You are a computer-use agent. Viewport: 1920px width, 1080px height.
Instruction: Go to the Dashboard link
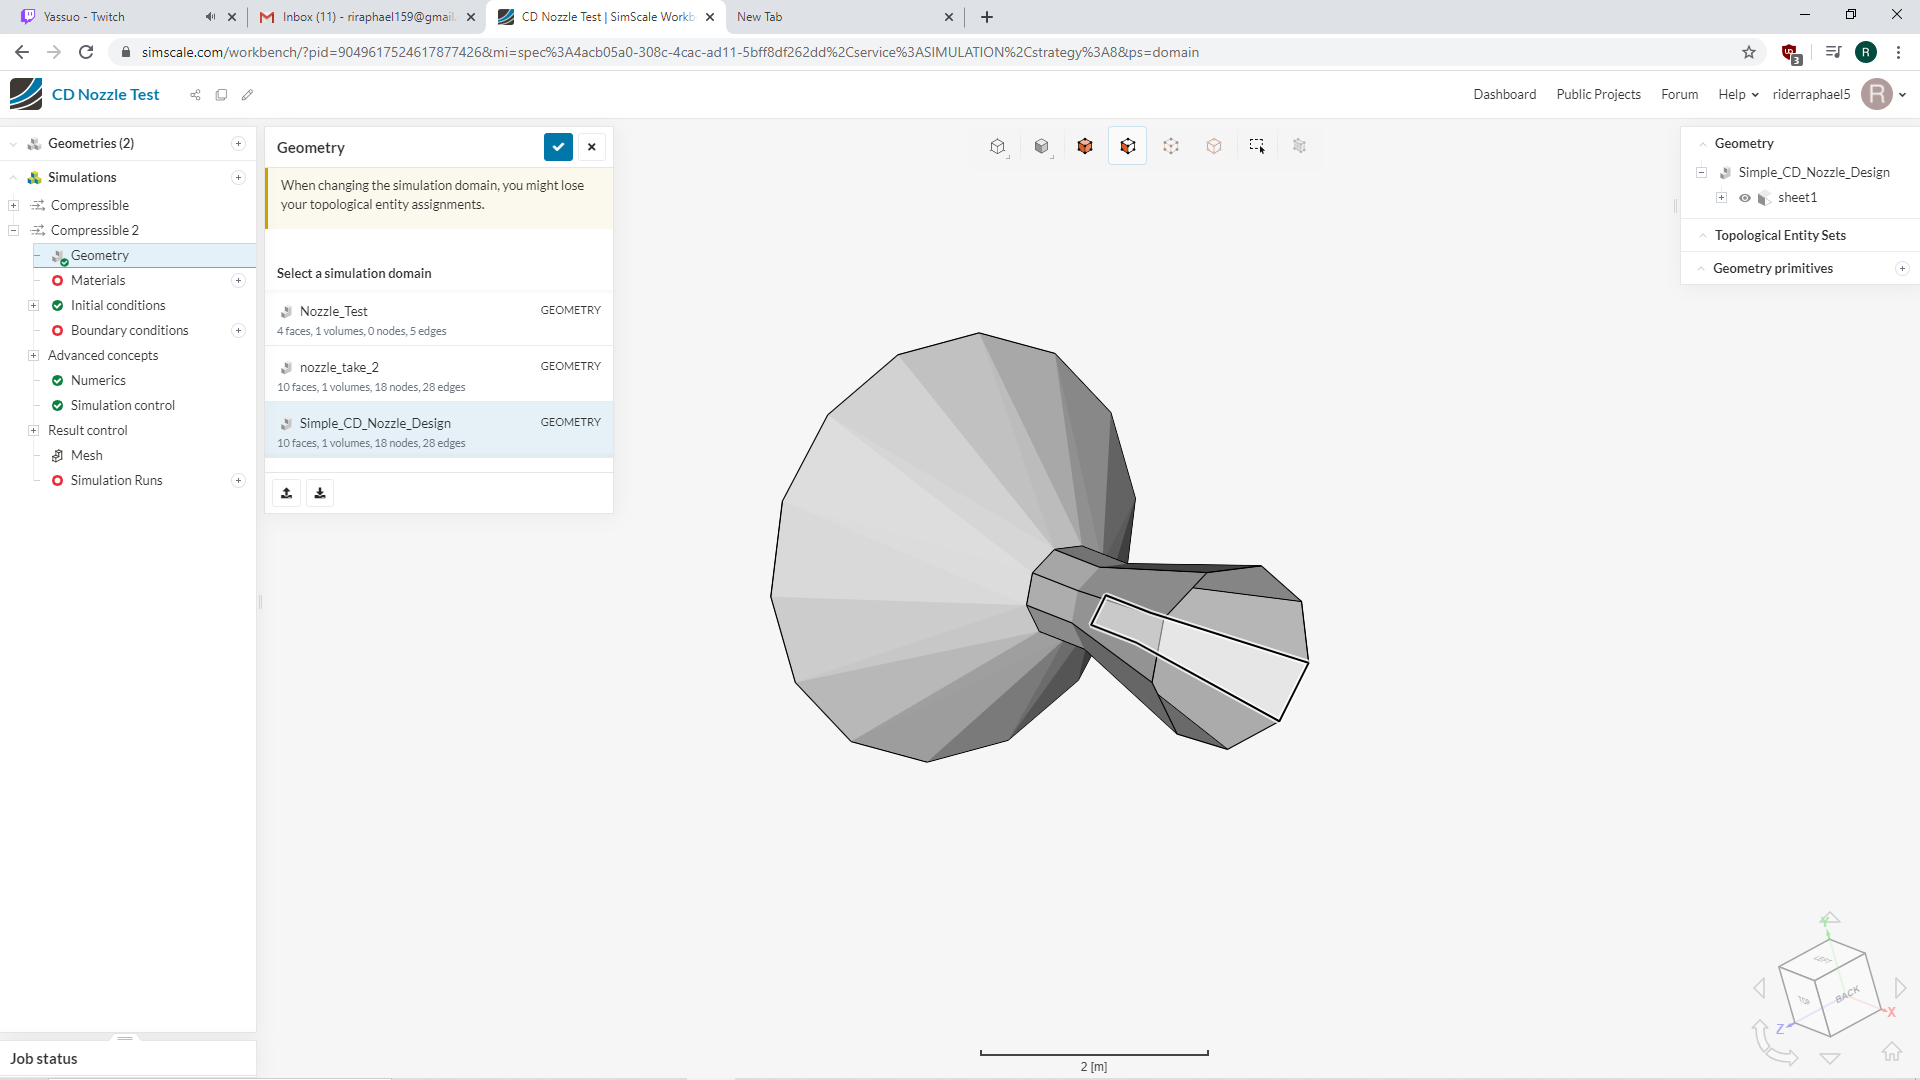pos(1504,95)
